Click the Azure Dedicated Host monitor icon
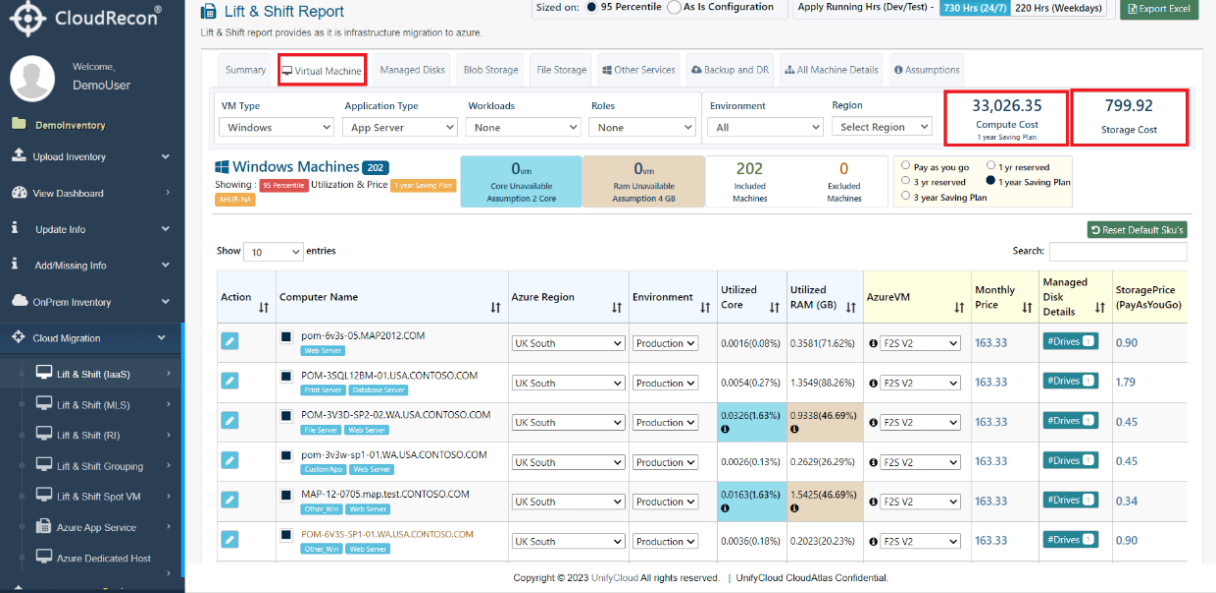 (x=44, y=557)
